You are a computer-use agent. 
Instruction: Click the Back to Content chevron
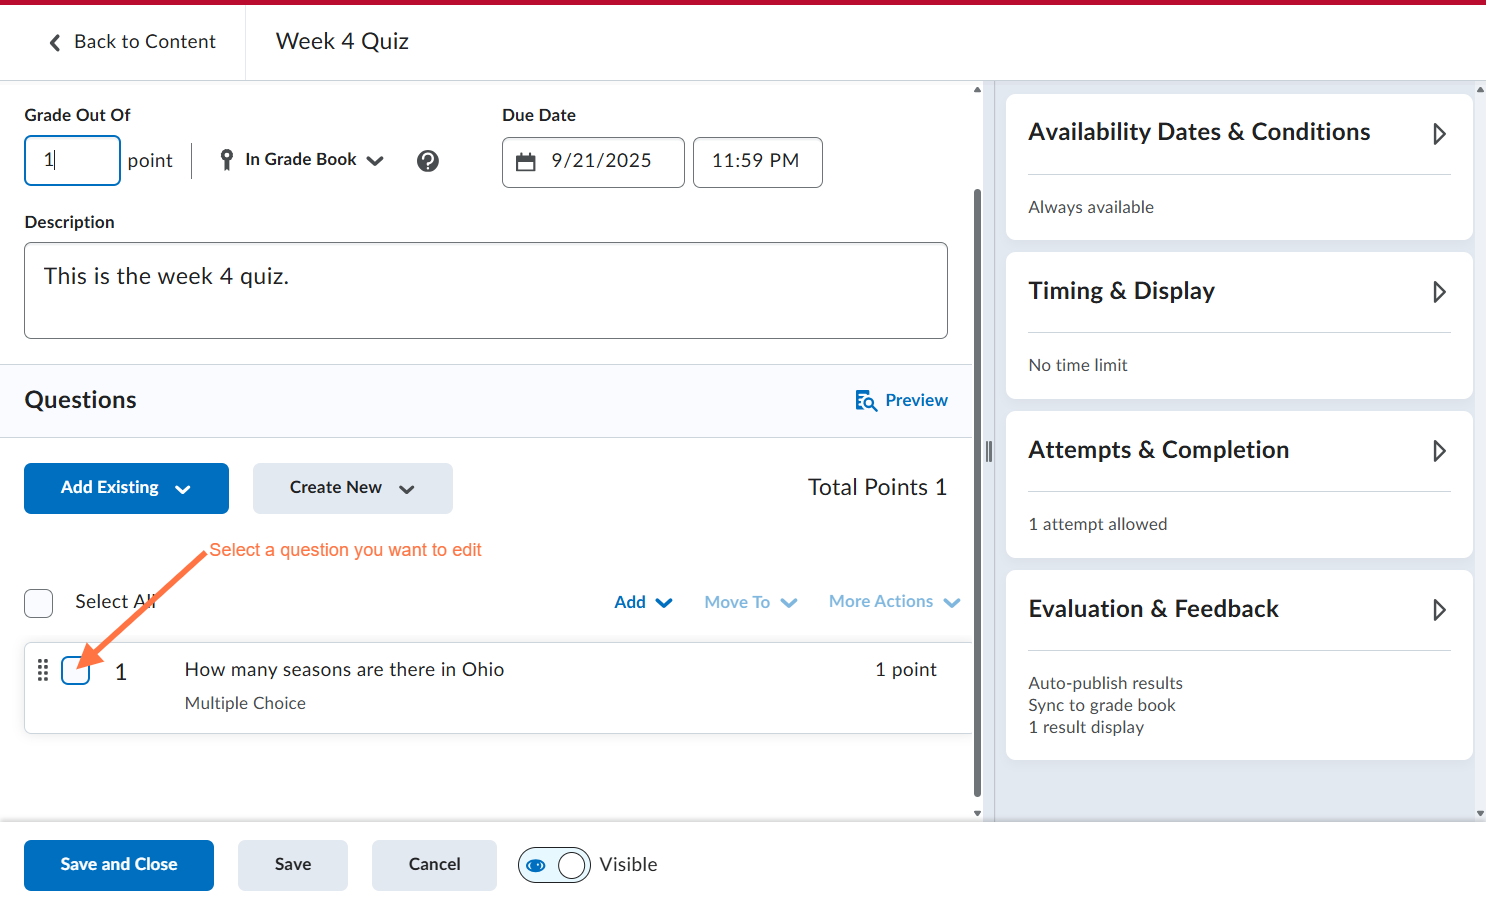(x=55, y=42)
